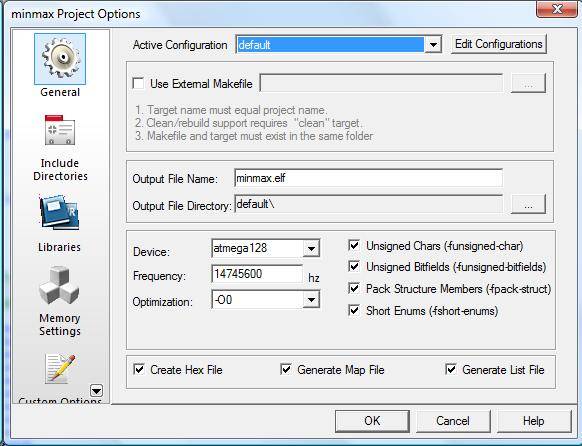
Task: Browse for external makefile with ellipsis button
Action: pos(528,83)
